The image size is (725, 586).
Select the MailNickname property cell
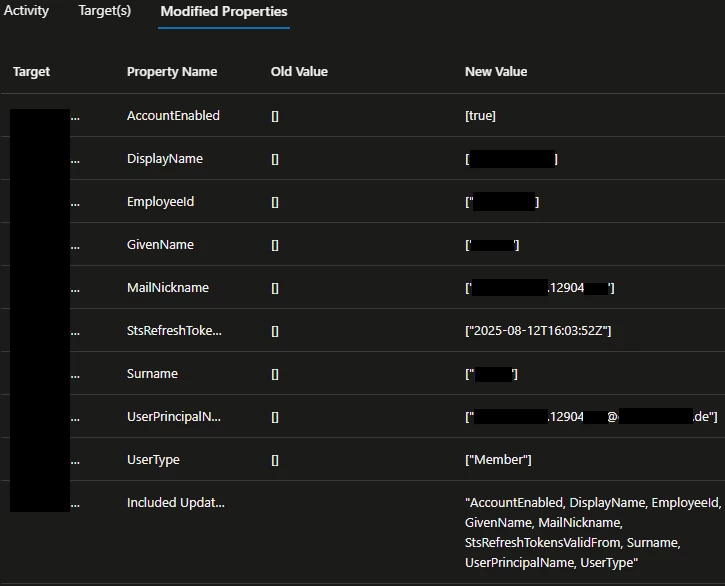pos(168,288)
